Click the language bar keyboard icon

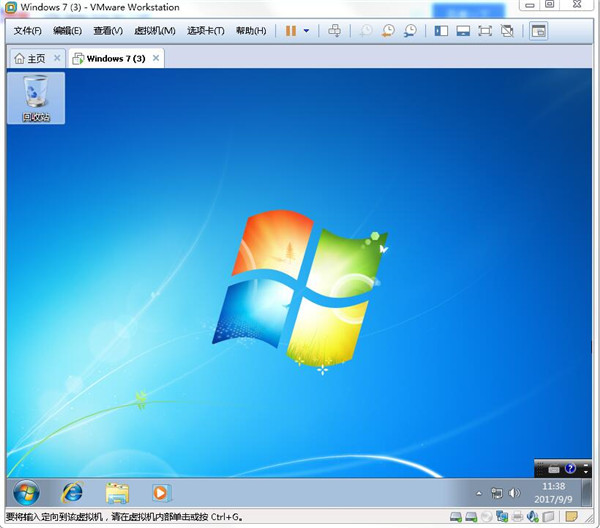[553, 469]
